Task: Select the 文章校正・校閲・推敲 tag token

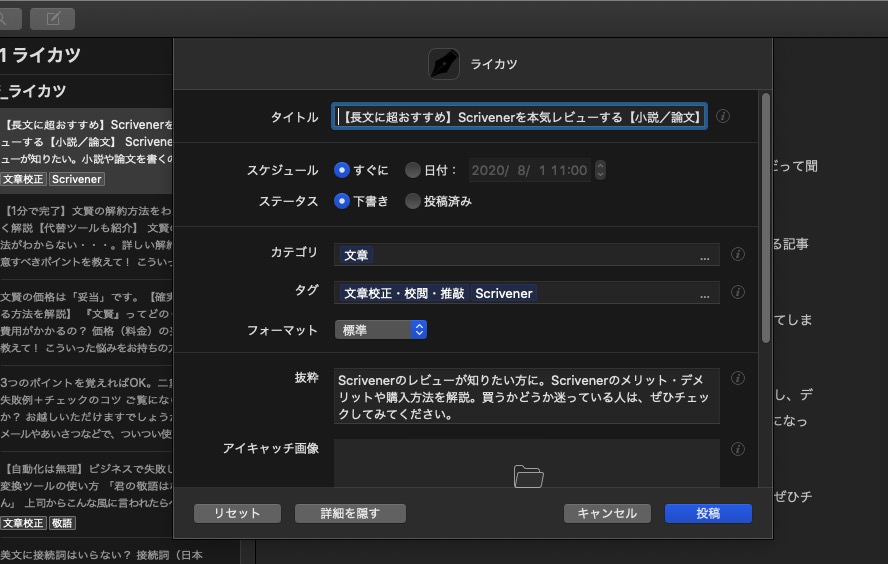Action: (x=404, y=293)
